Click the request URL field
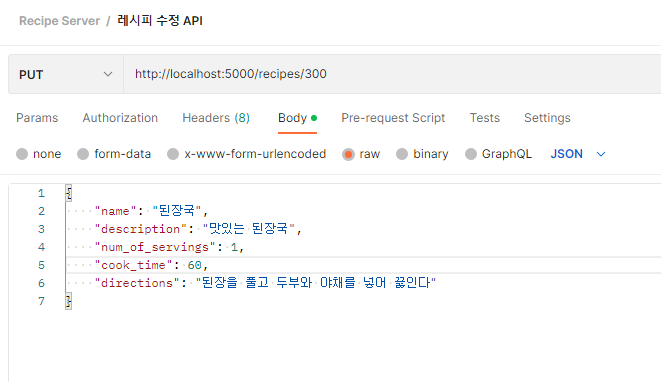661x382 pixels. pos(392,74)
